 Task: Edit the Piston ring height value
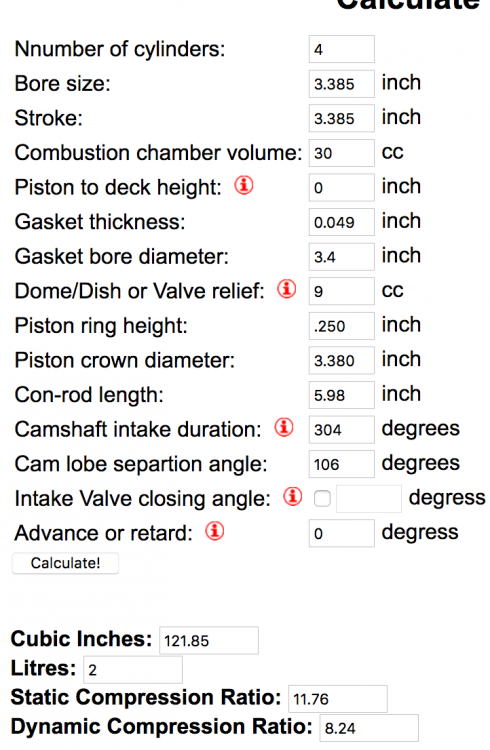[x=342, y=326]
